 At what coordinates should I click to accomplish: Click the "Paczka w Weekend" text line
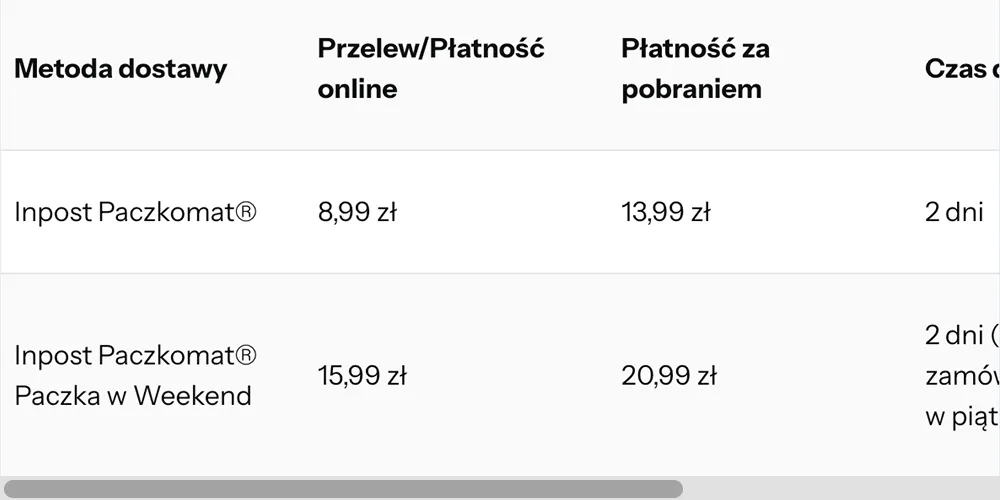pos(132,396)
